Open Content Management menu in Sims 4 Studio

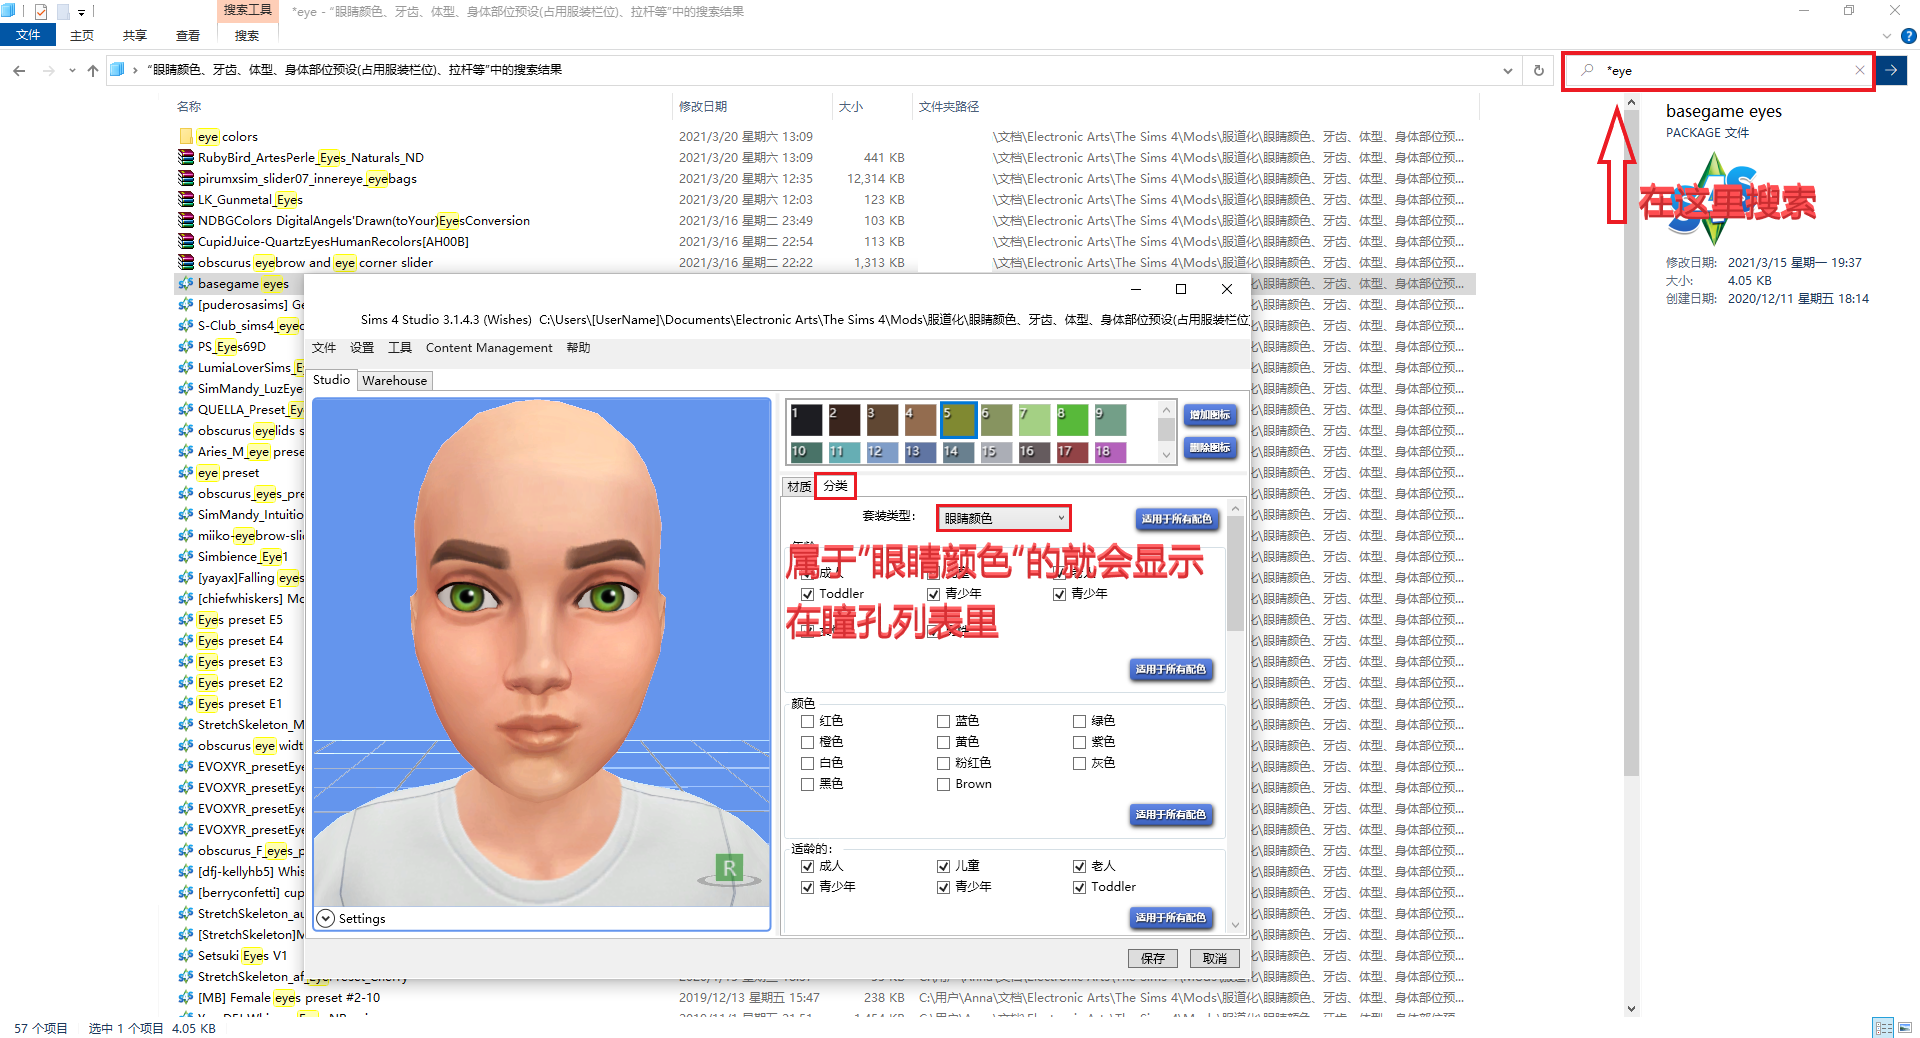[x=489, y=348]
